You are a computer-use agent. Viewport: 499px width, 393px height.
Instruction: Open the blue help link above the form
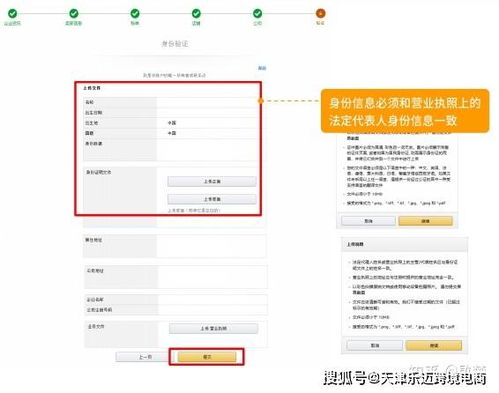pyautogui.click(x=262, y=68)
